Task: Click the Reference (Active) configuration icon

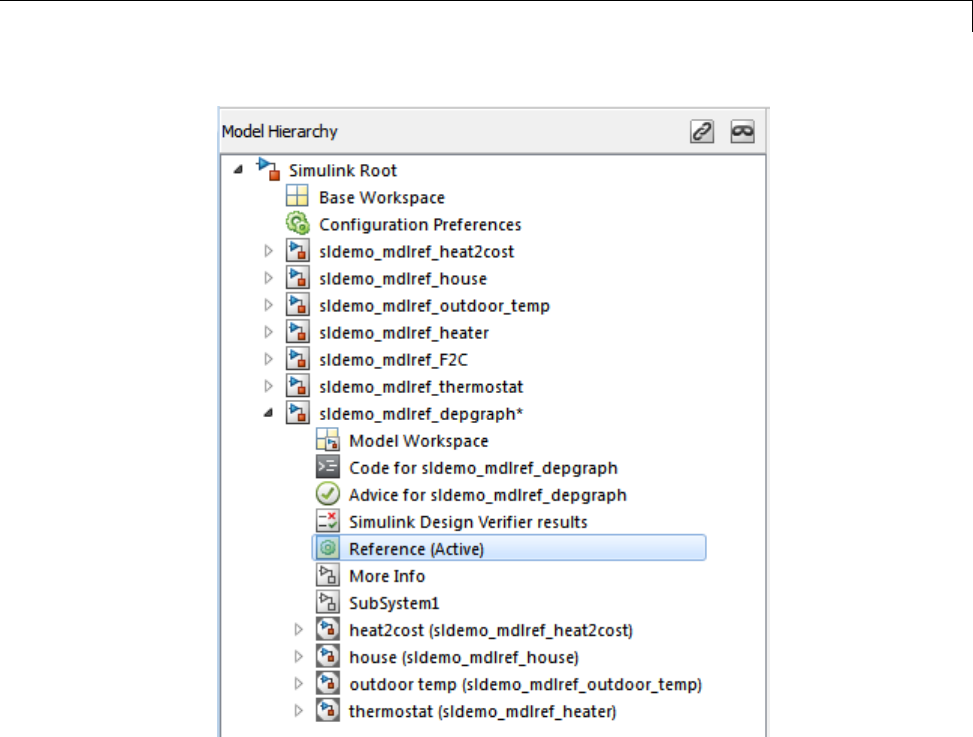Action: pos(328,548)
